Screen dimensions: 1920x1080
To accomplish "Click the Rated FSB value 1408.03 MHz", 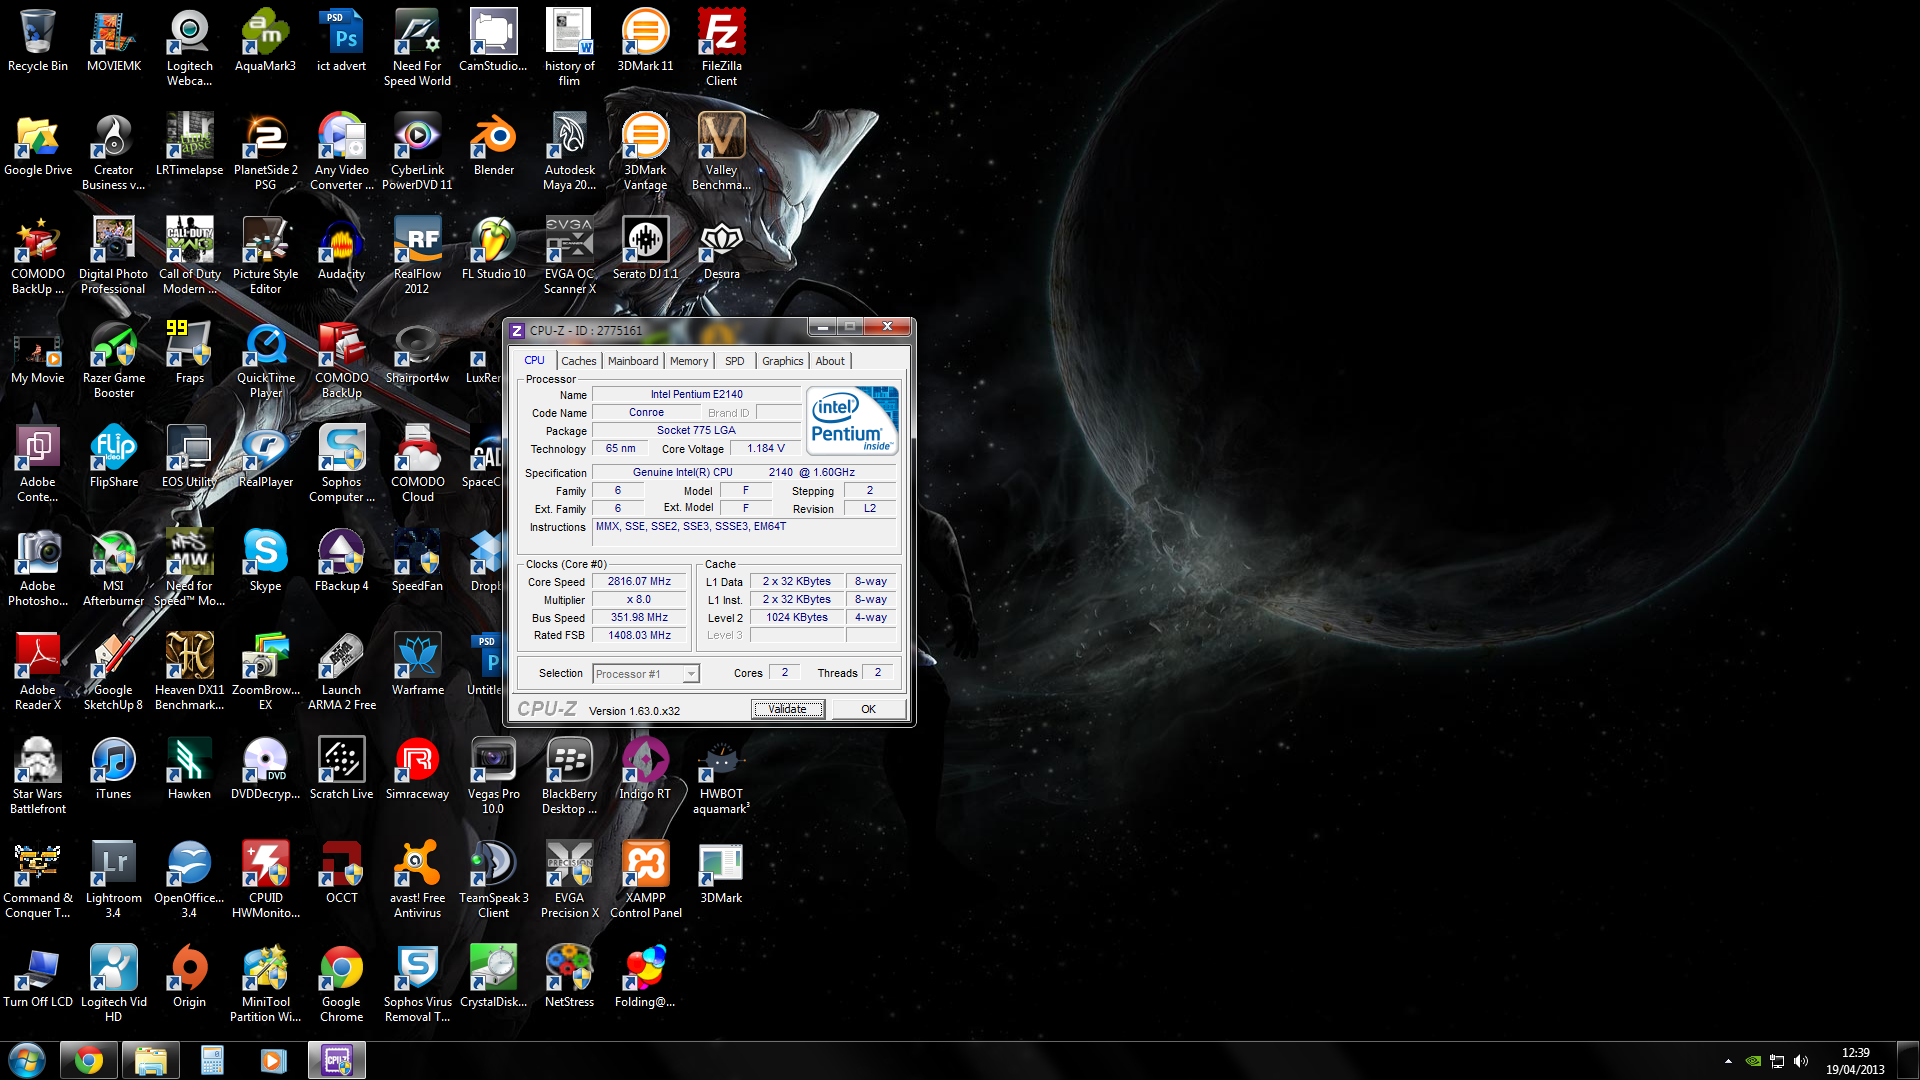I will point(640,635).
